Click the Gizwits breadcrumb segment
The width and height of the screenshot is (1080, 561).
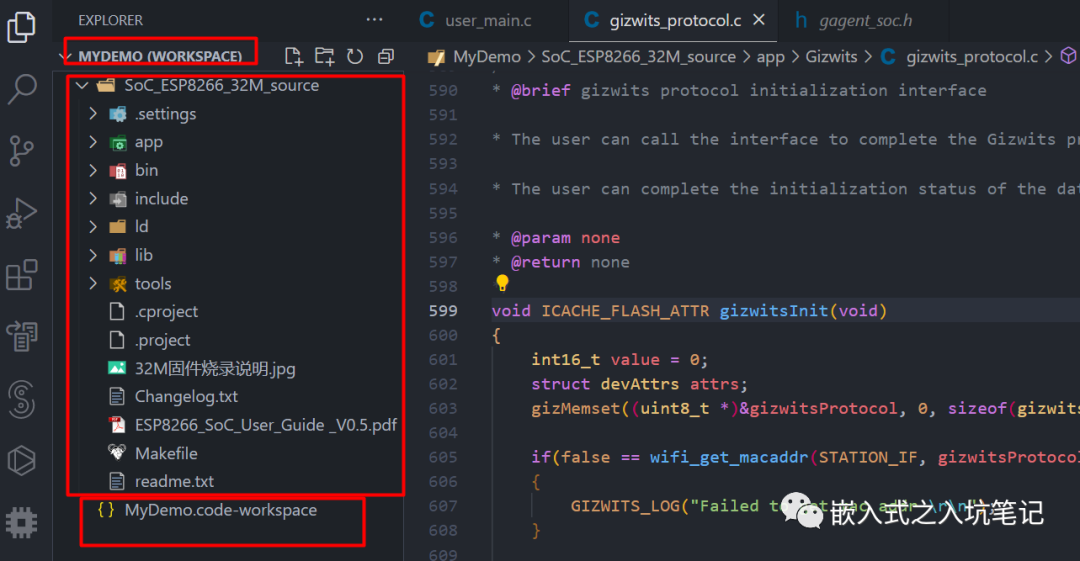(831, 57)
